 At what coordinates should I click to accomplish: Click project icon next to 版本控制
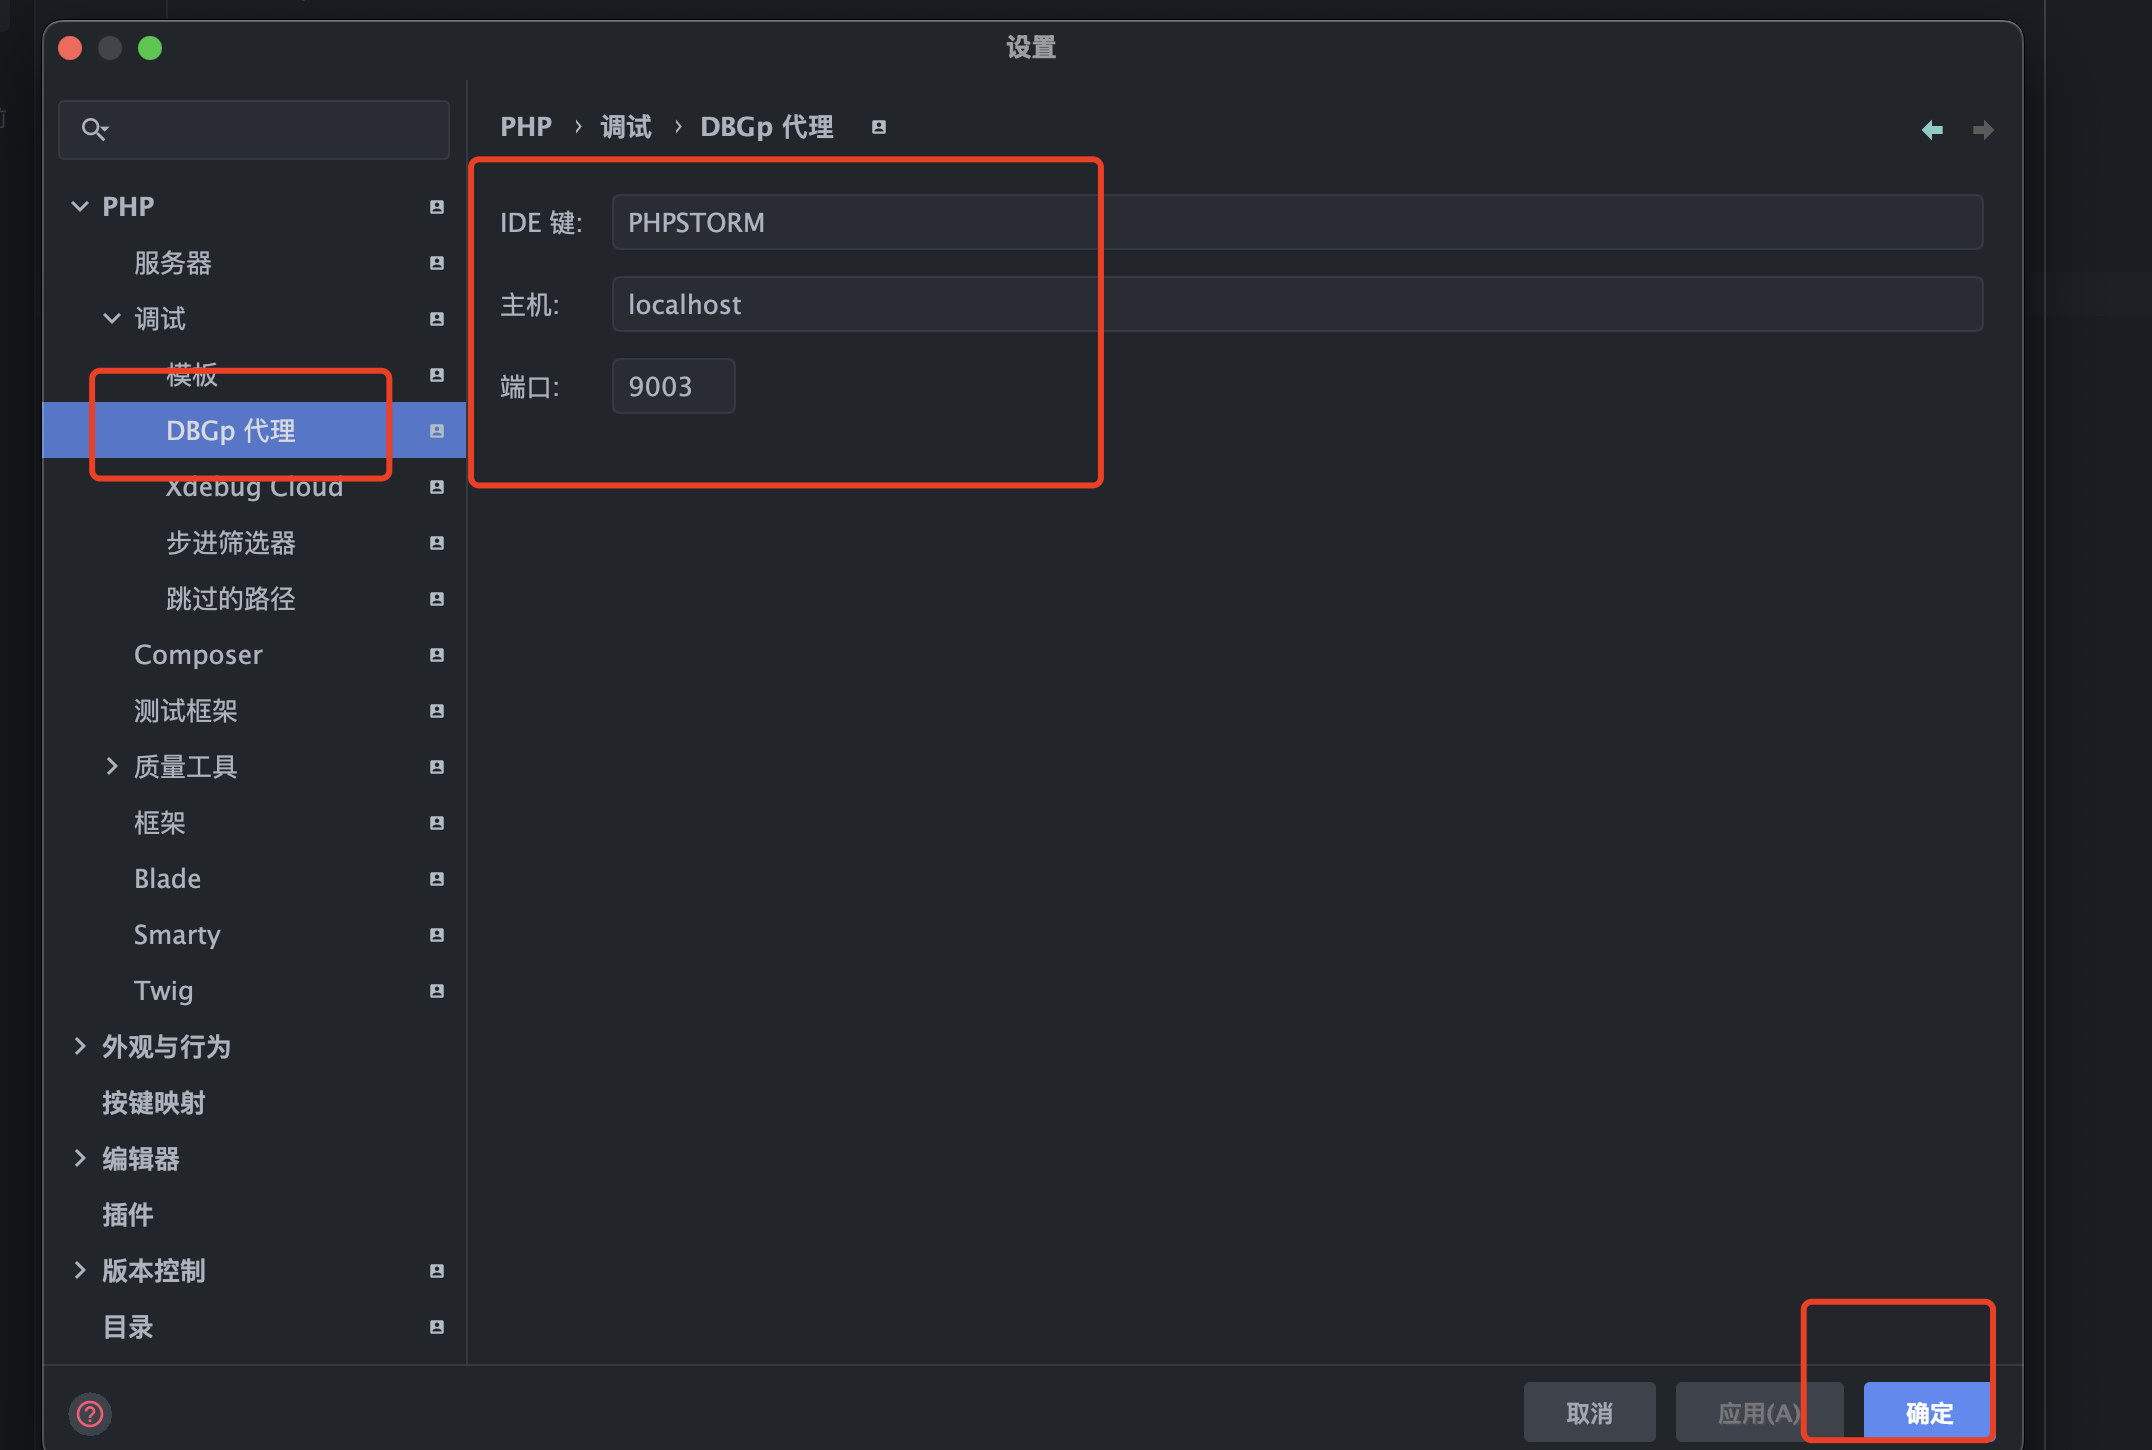click(437, 1271)
